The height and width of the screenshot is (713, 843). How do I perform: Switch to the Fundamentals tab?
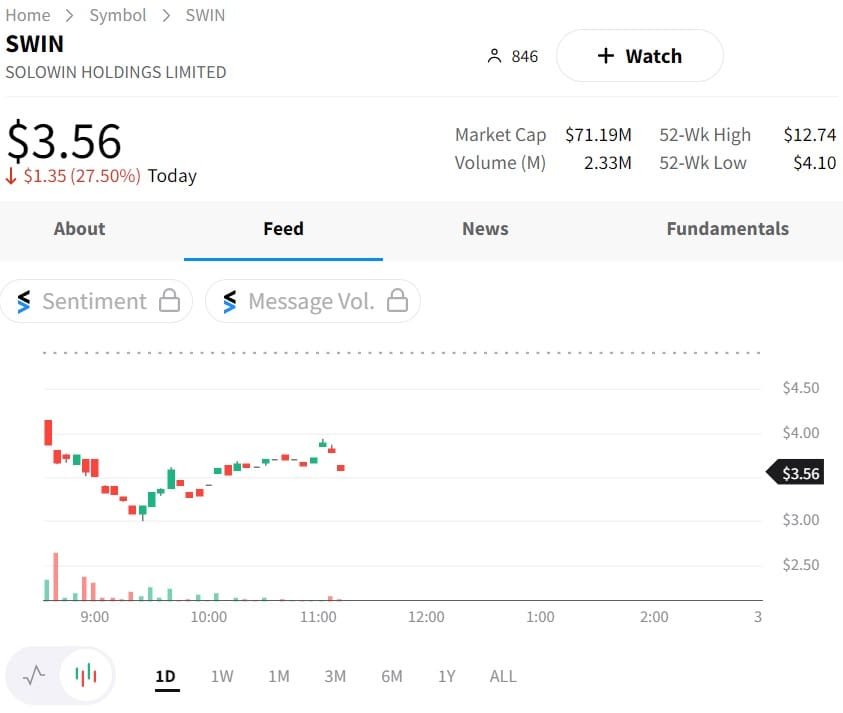pos(727,229)
